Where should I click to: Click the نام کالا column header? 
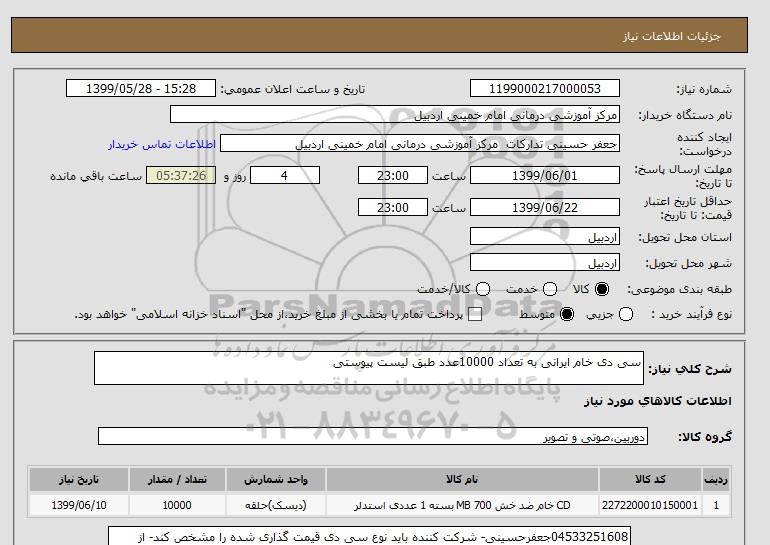(462, 479)
